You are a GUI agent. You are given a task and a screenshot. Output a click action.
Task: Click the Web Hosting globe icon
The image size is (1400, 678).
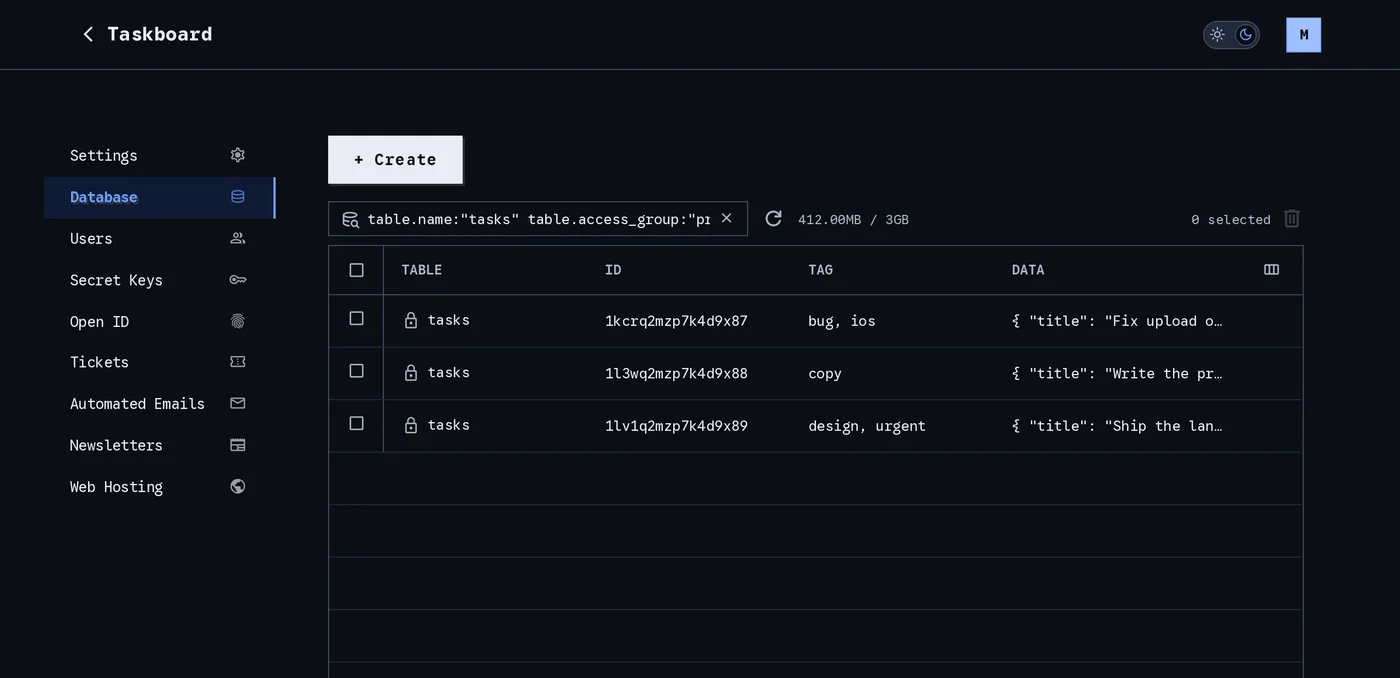(237, 487)
